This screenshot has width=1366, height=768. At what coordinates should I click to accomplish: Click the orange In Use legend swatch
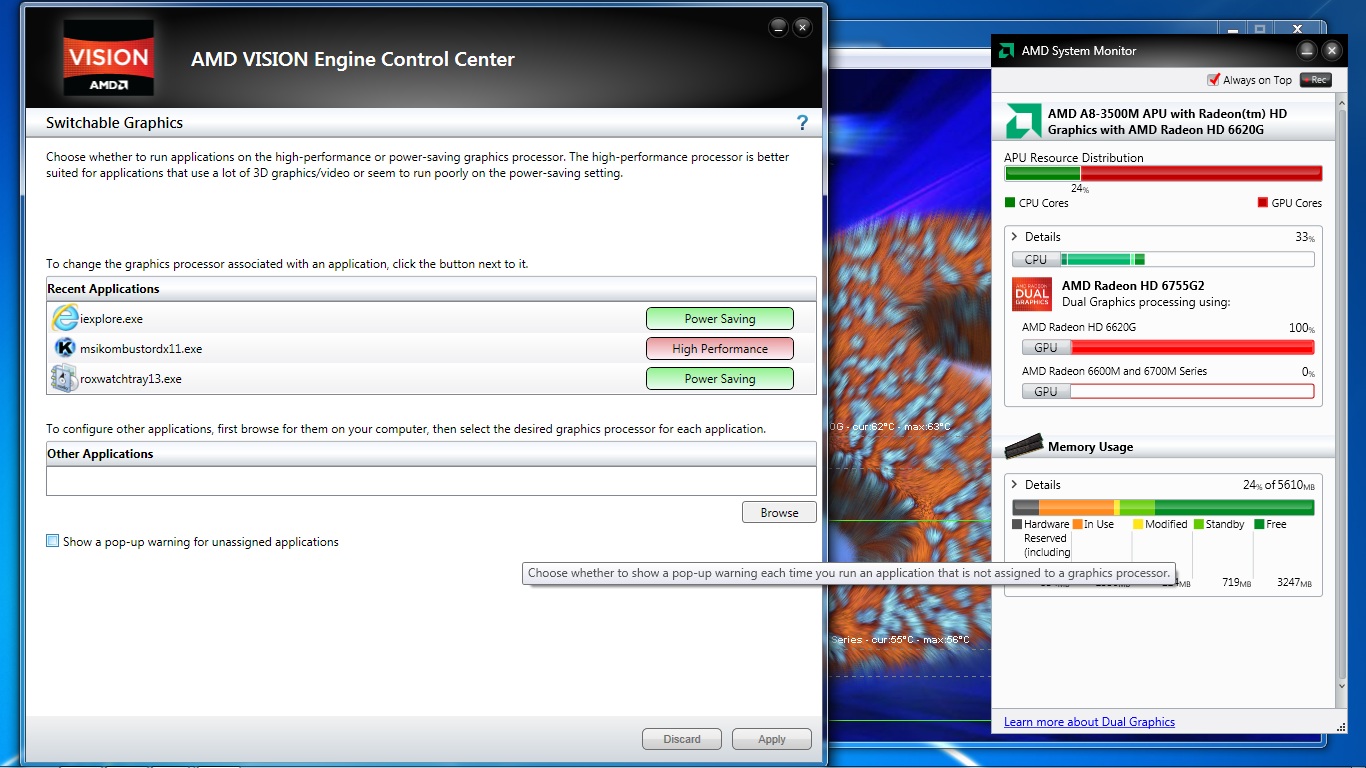coord(1077,524)
